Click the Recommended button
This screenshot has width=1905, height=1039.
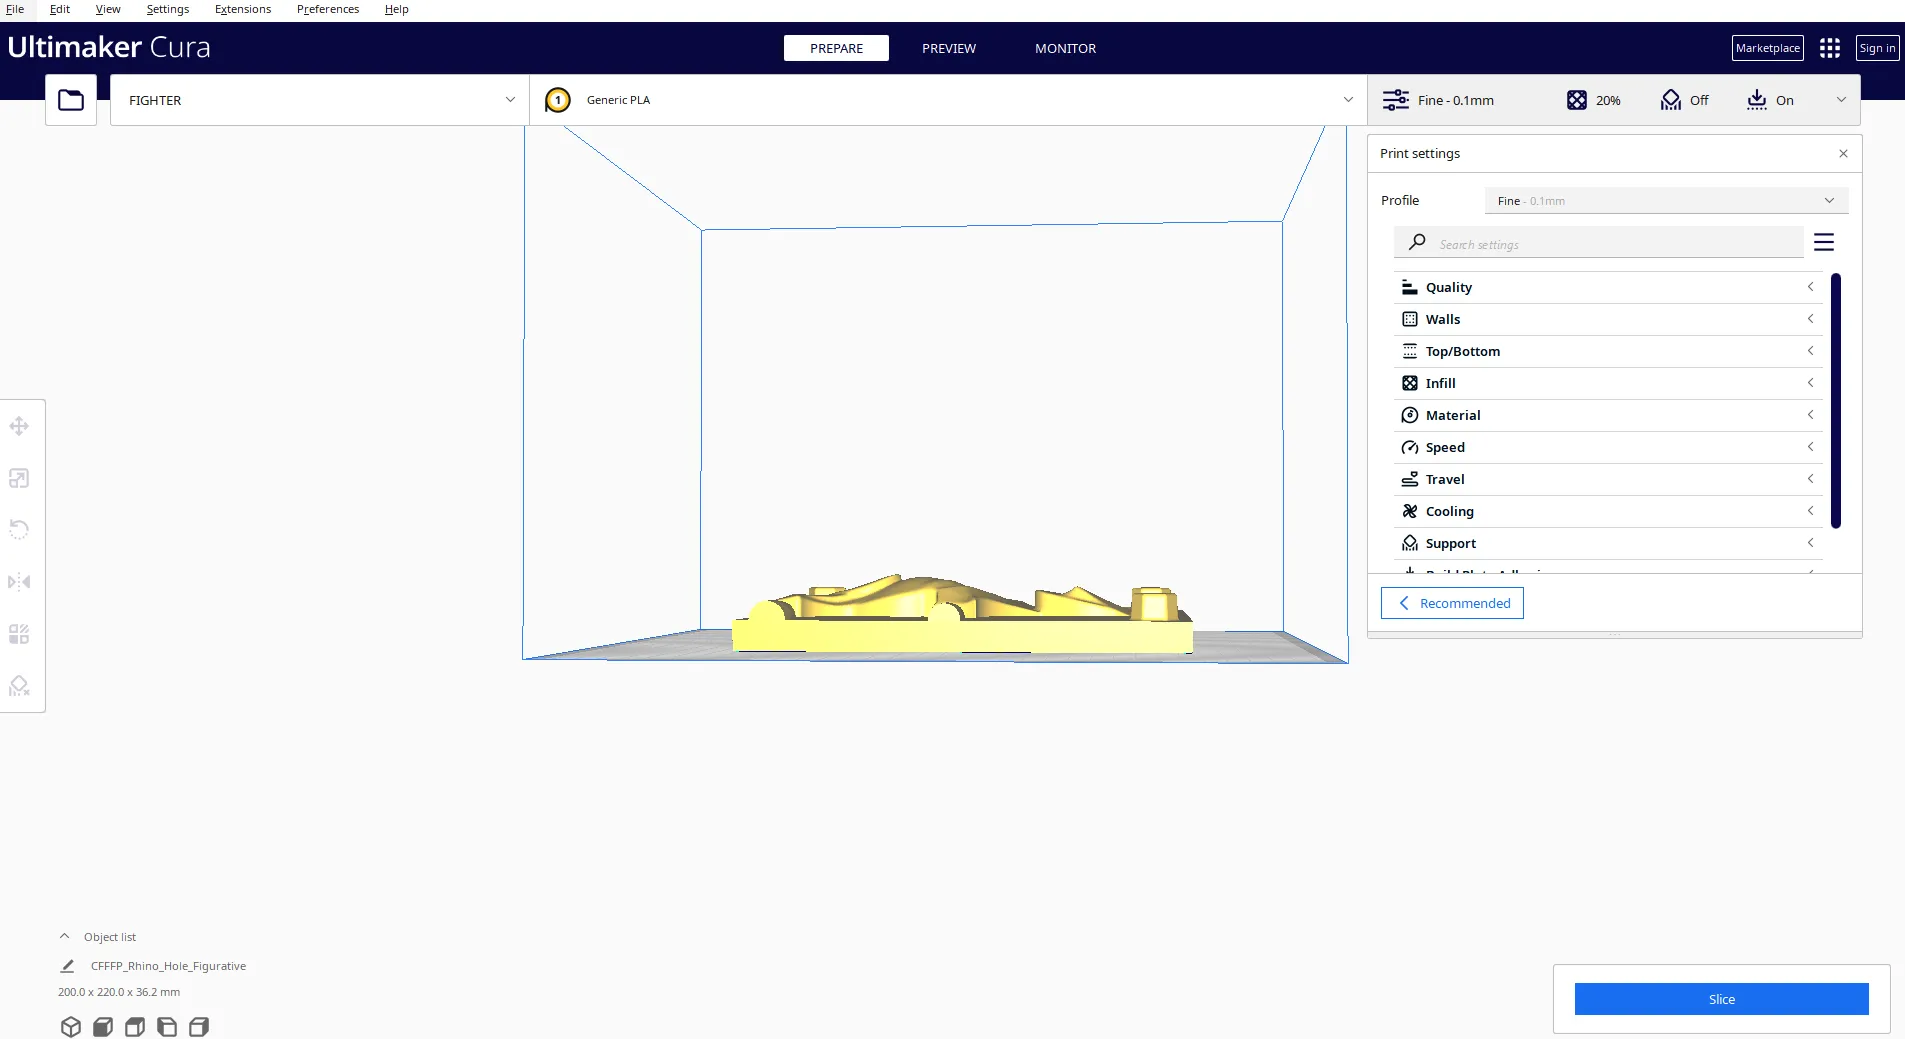(x=1452, y=603)
